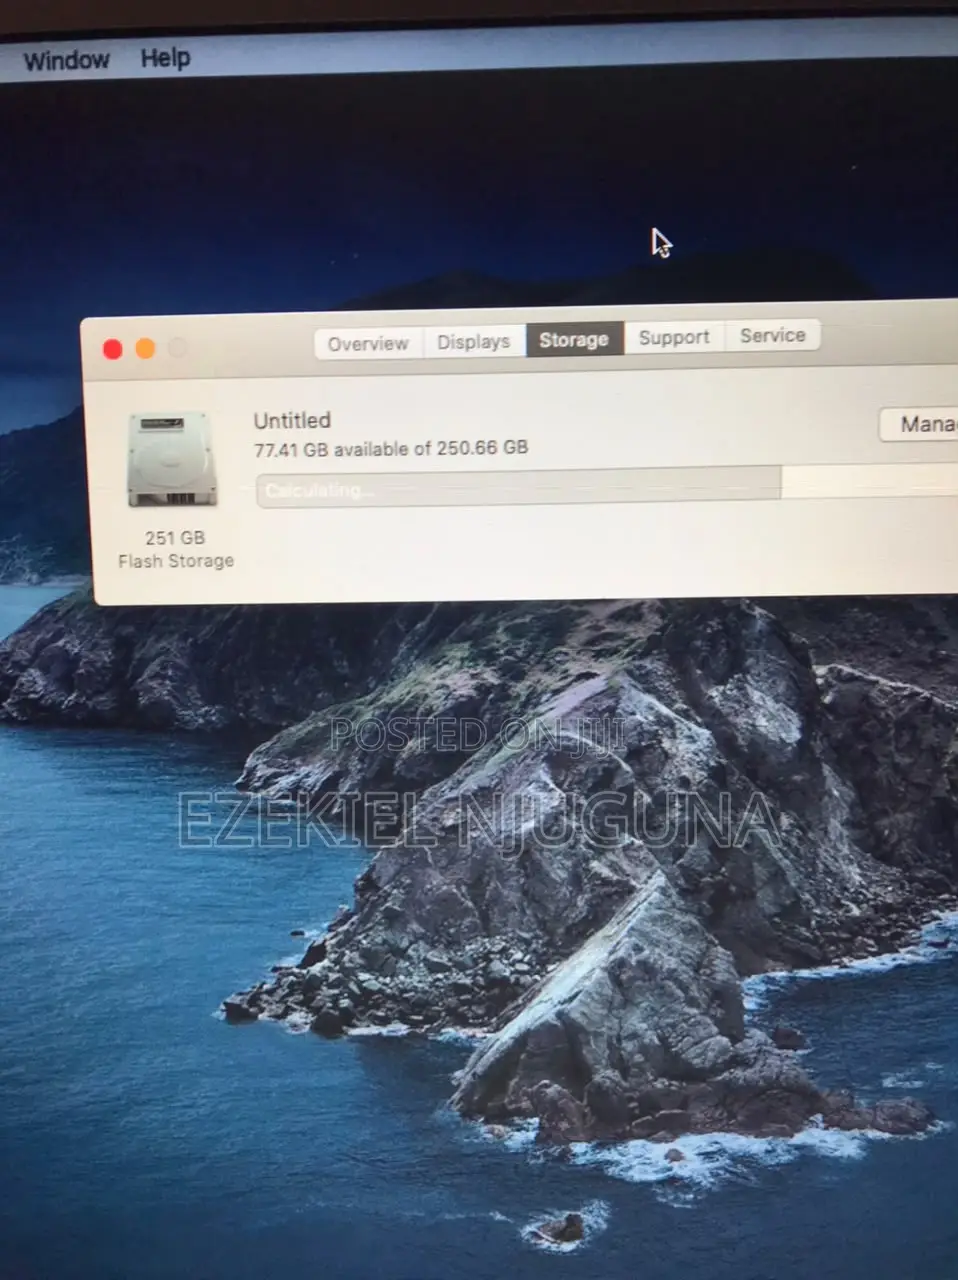
Task: Close the About This Mac window
Action: point(113,349)
